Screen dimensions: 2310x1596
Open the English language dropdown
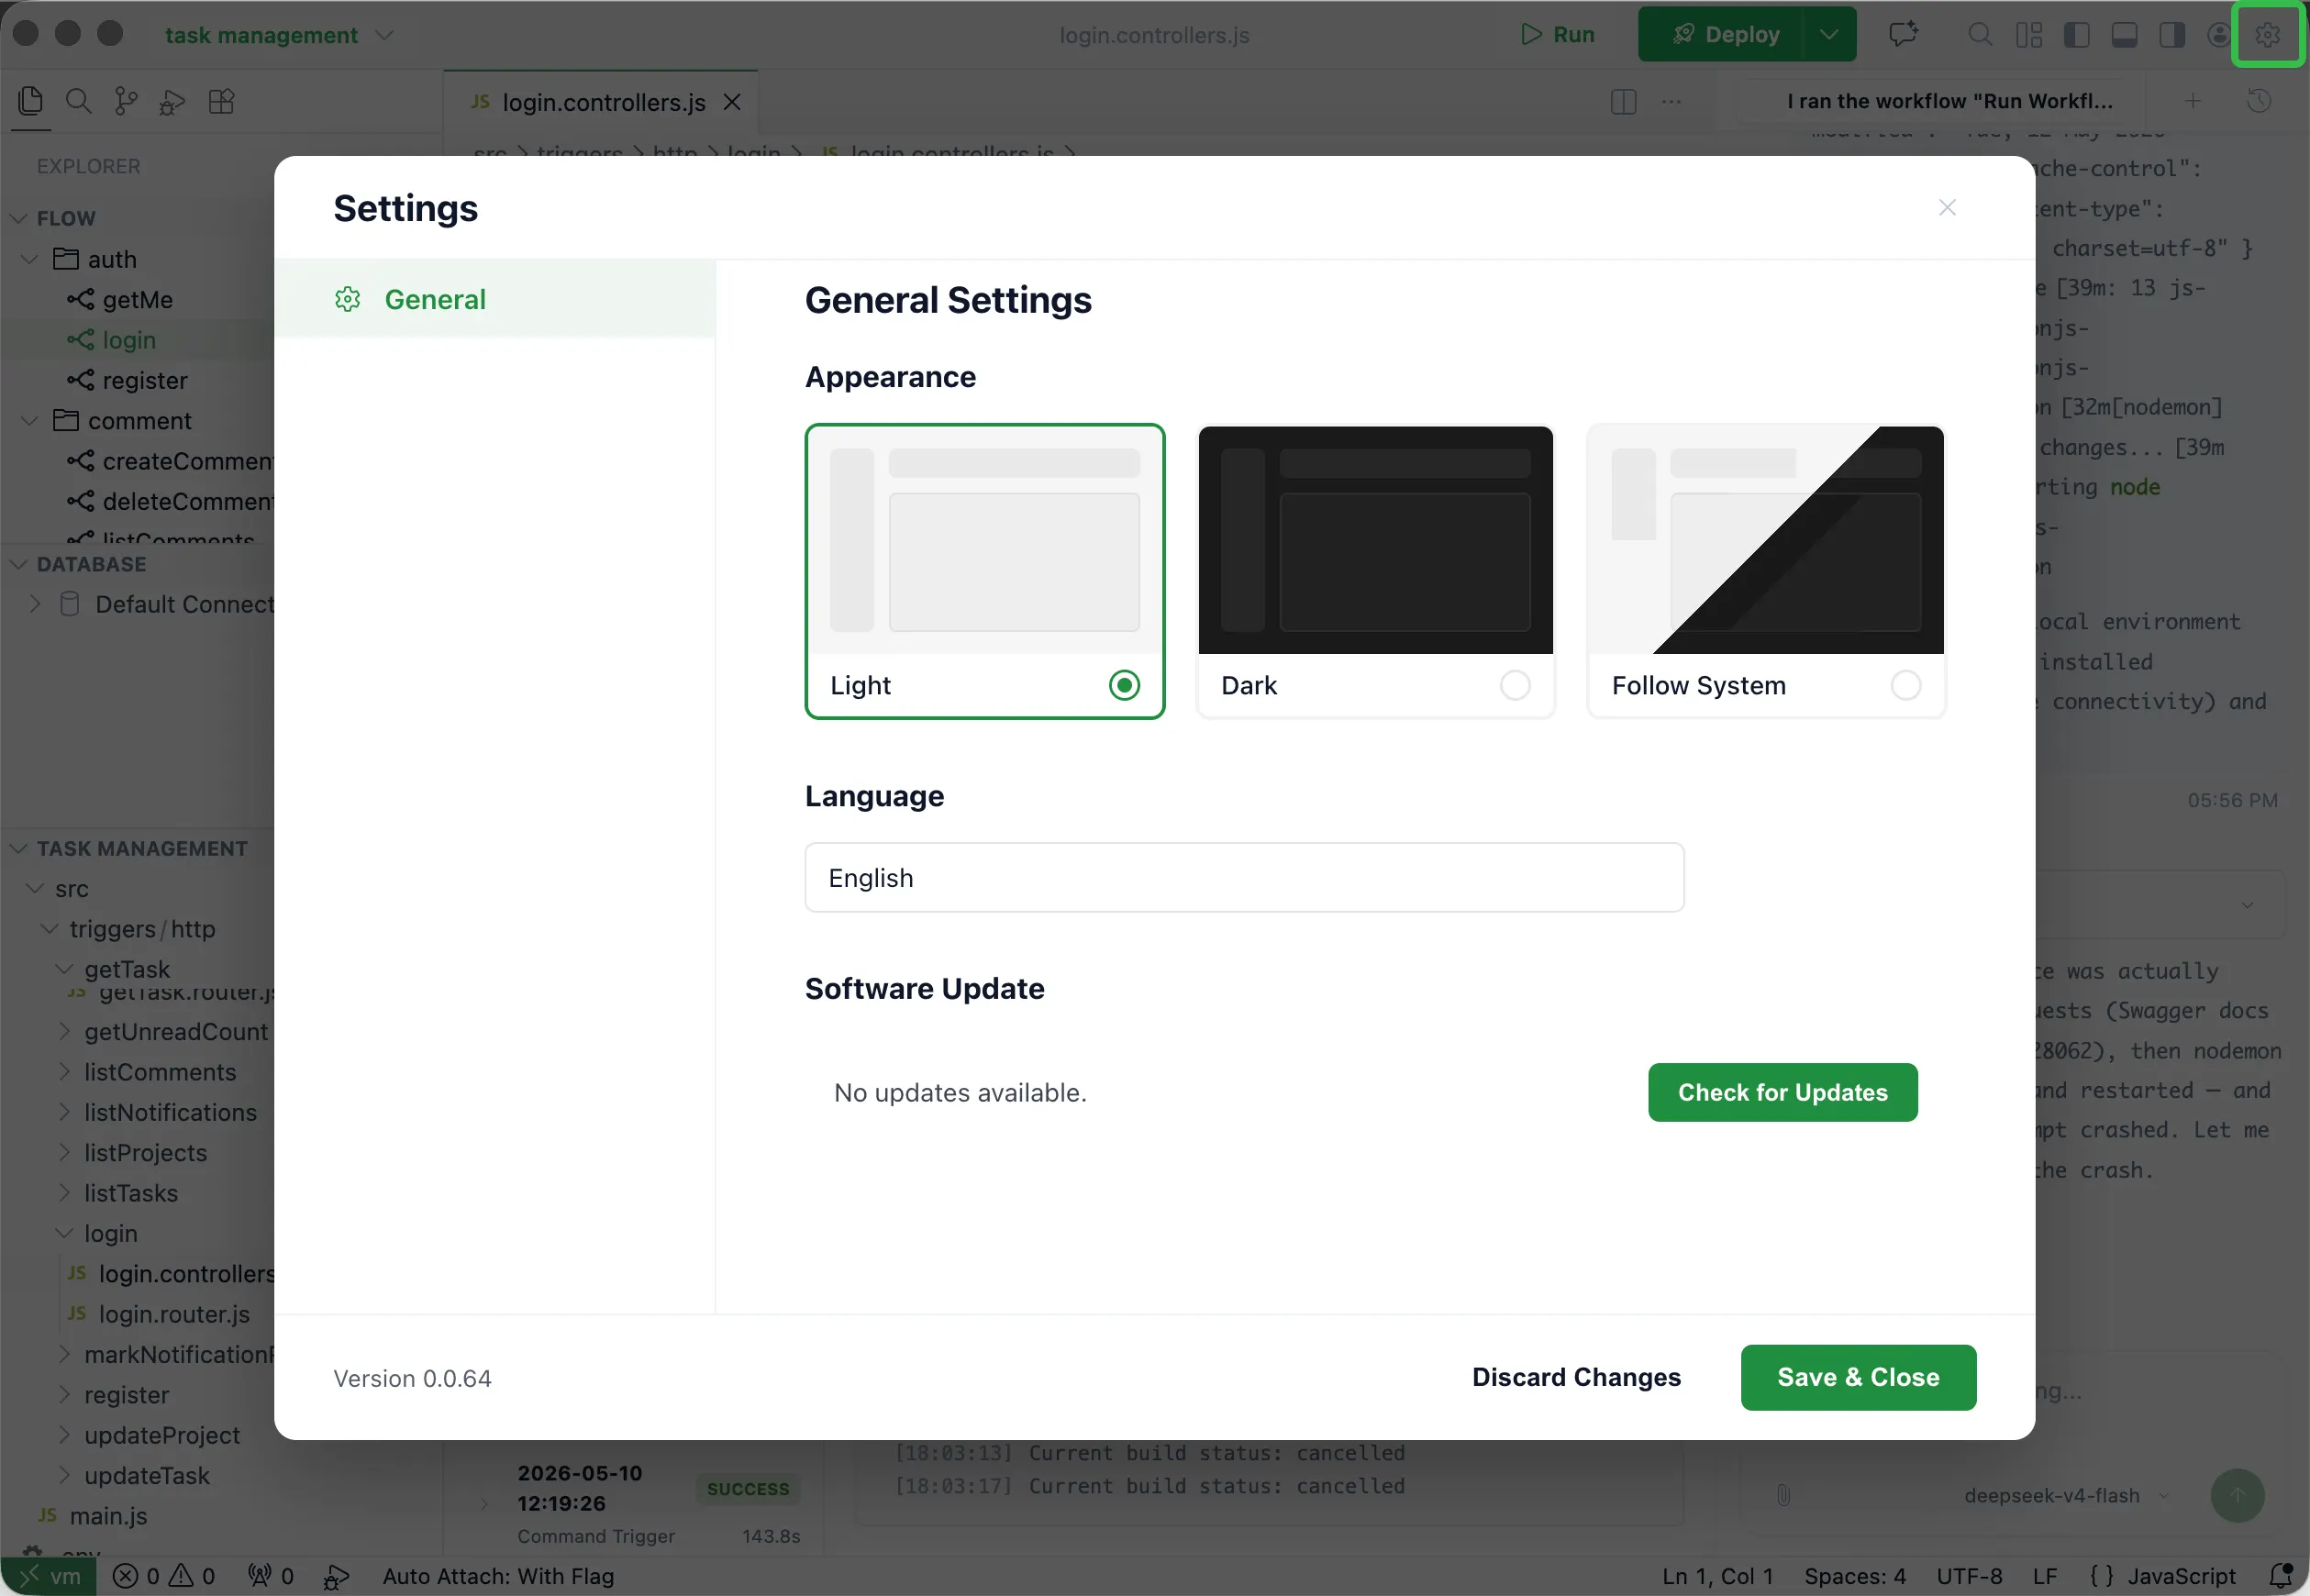click(x=1244, y=877)
